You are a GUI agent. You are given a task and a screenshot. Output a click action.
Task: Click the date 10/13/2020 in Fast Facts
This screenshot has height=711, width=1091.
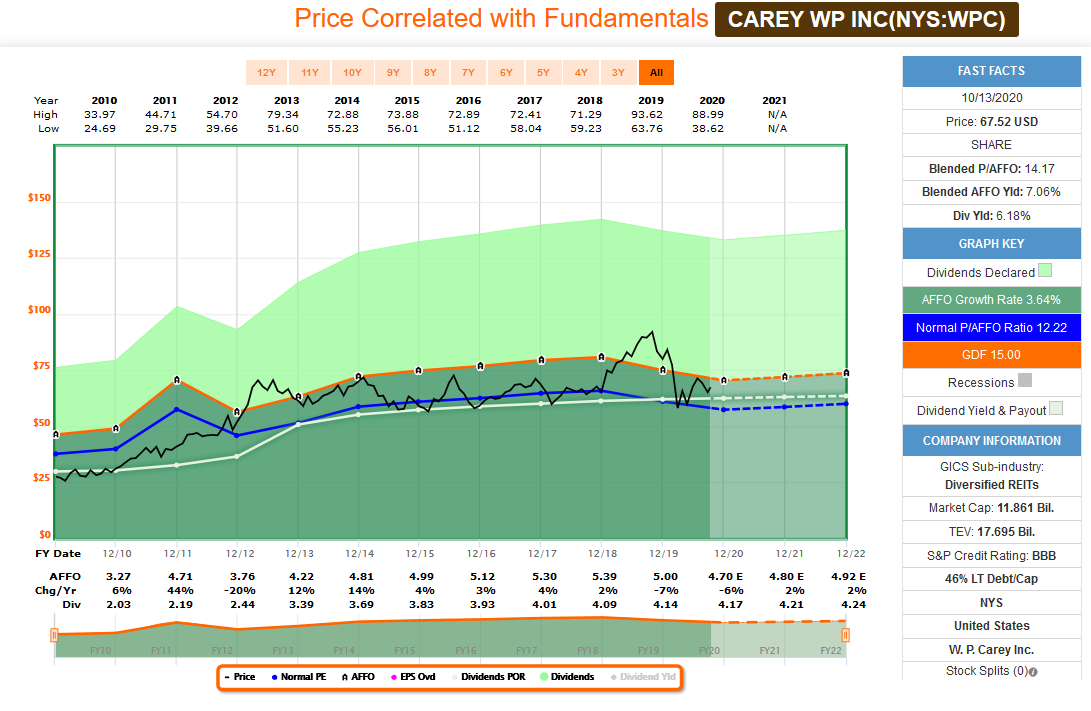pyautogui.click(x=992, y=98)
